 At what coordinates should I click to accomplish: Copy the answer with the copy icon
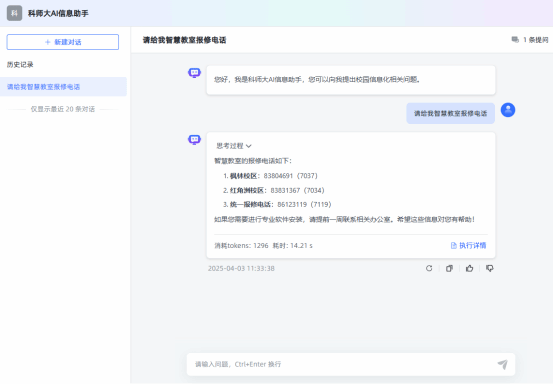(x=449, y=268)
